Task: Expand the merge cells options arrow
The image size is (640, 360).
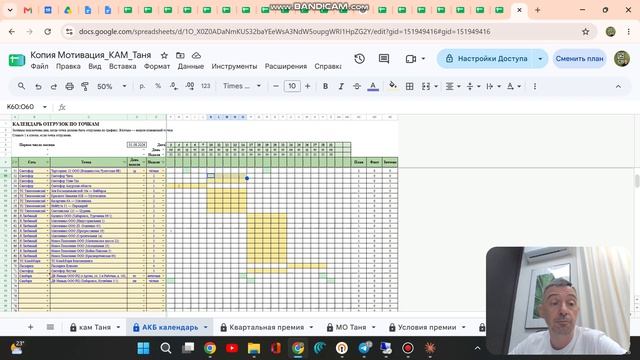Action: pyautogui.click(x=436, y=87)
